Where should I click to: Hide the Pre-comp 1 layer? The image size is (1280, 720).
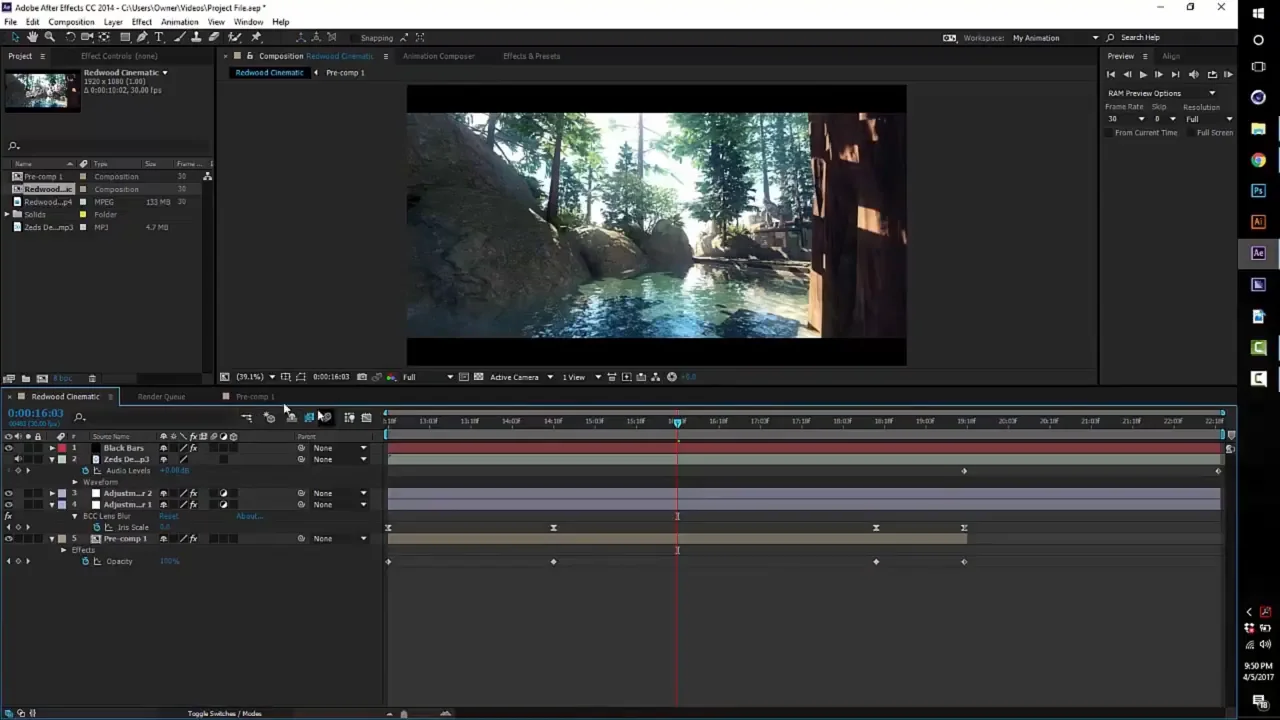[x=9, y=538]
